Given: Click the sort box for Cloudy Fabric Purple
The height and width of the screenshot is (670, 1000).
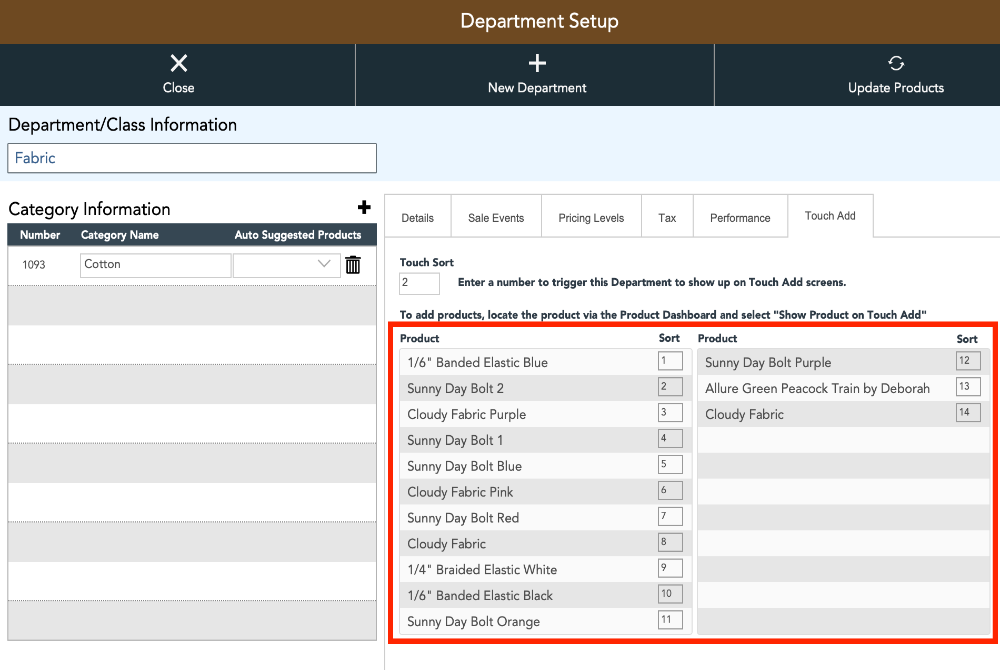Looking at the screenshot, I should [x=670, y=412].
